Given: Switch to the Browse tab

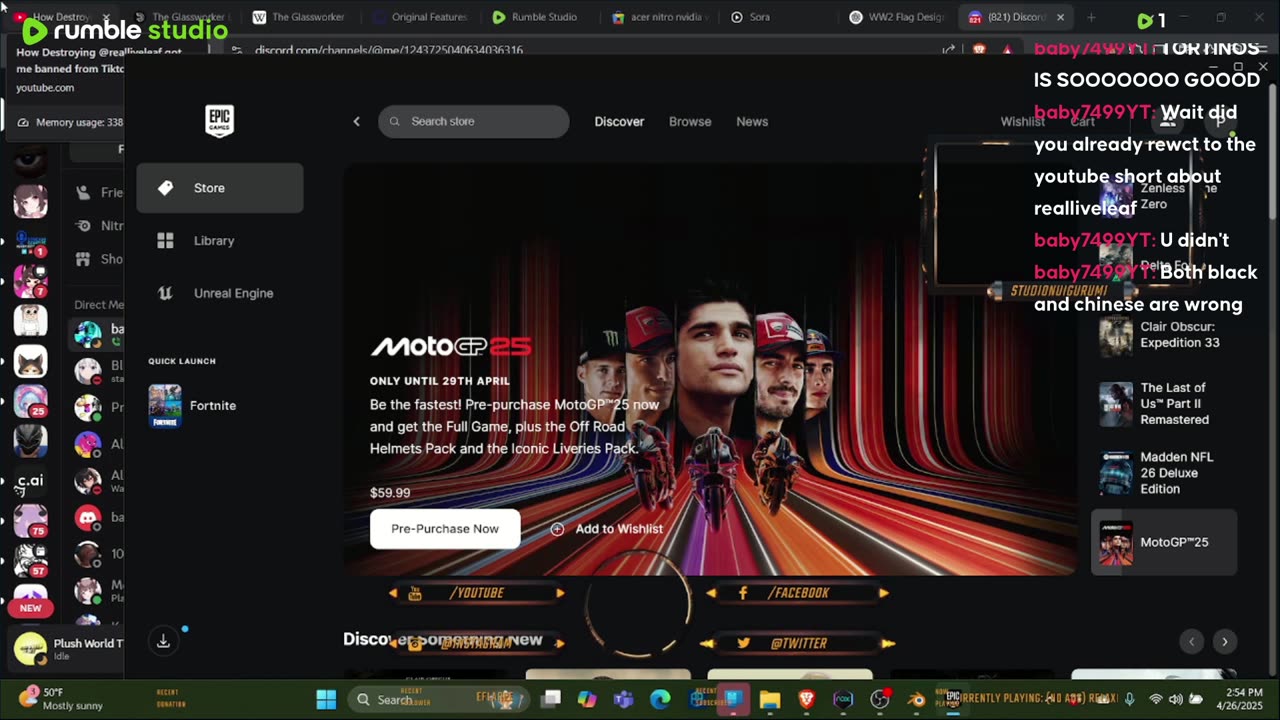Looking at the screenshot, I should tap(690, 121).
